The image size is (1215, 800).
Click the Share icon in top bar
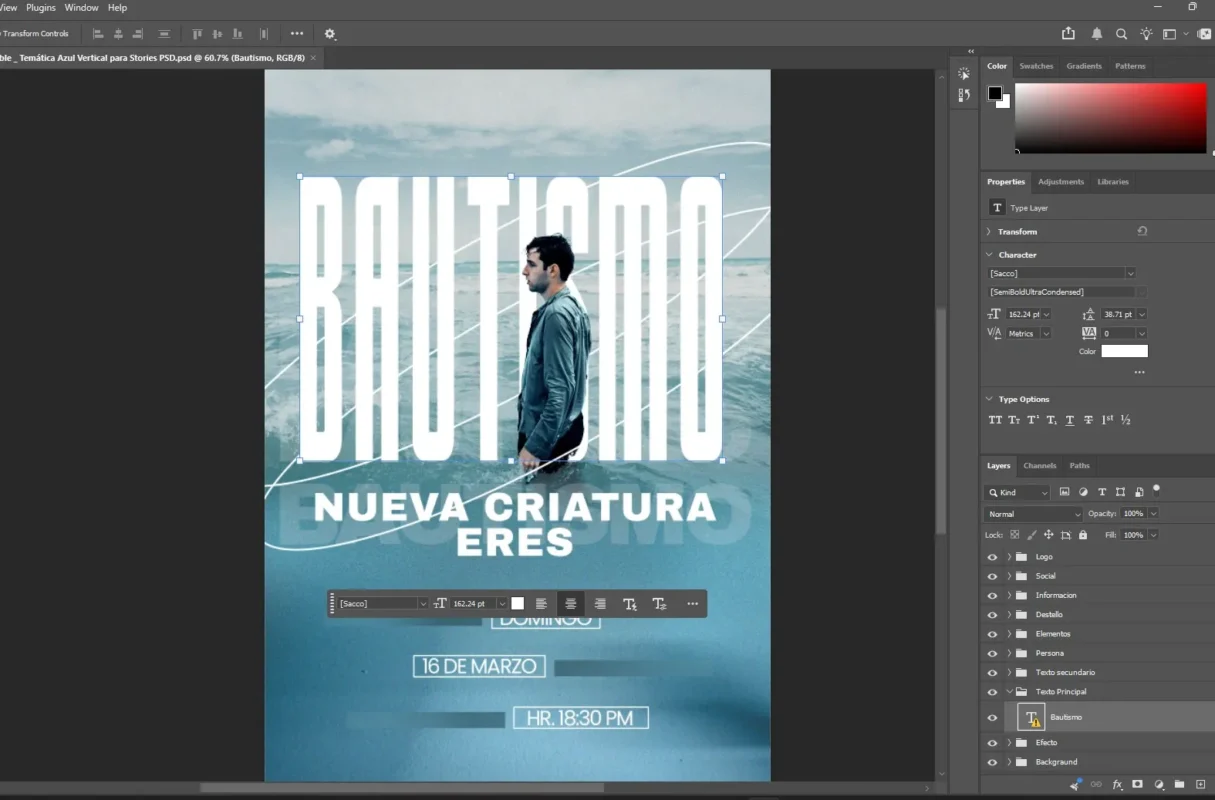coord(1068,33)
